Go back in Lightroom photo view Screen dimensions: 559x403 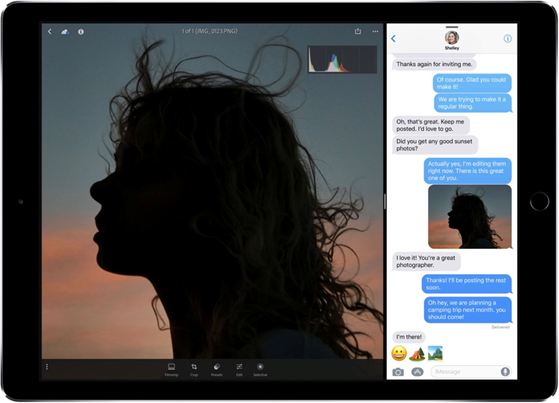pos(50,32)
